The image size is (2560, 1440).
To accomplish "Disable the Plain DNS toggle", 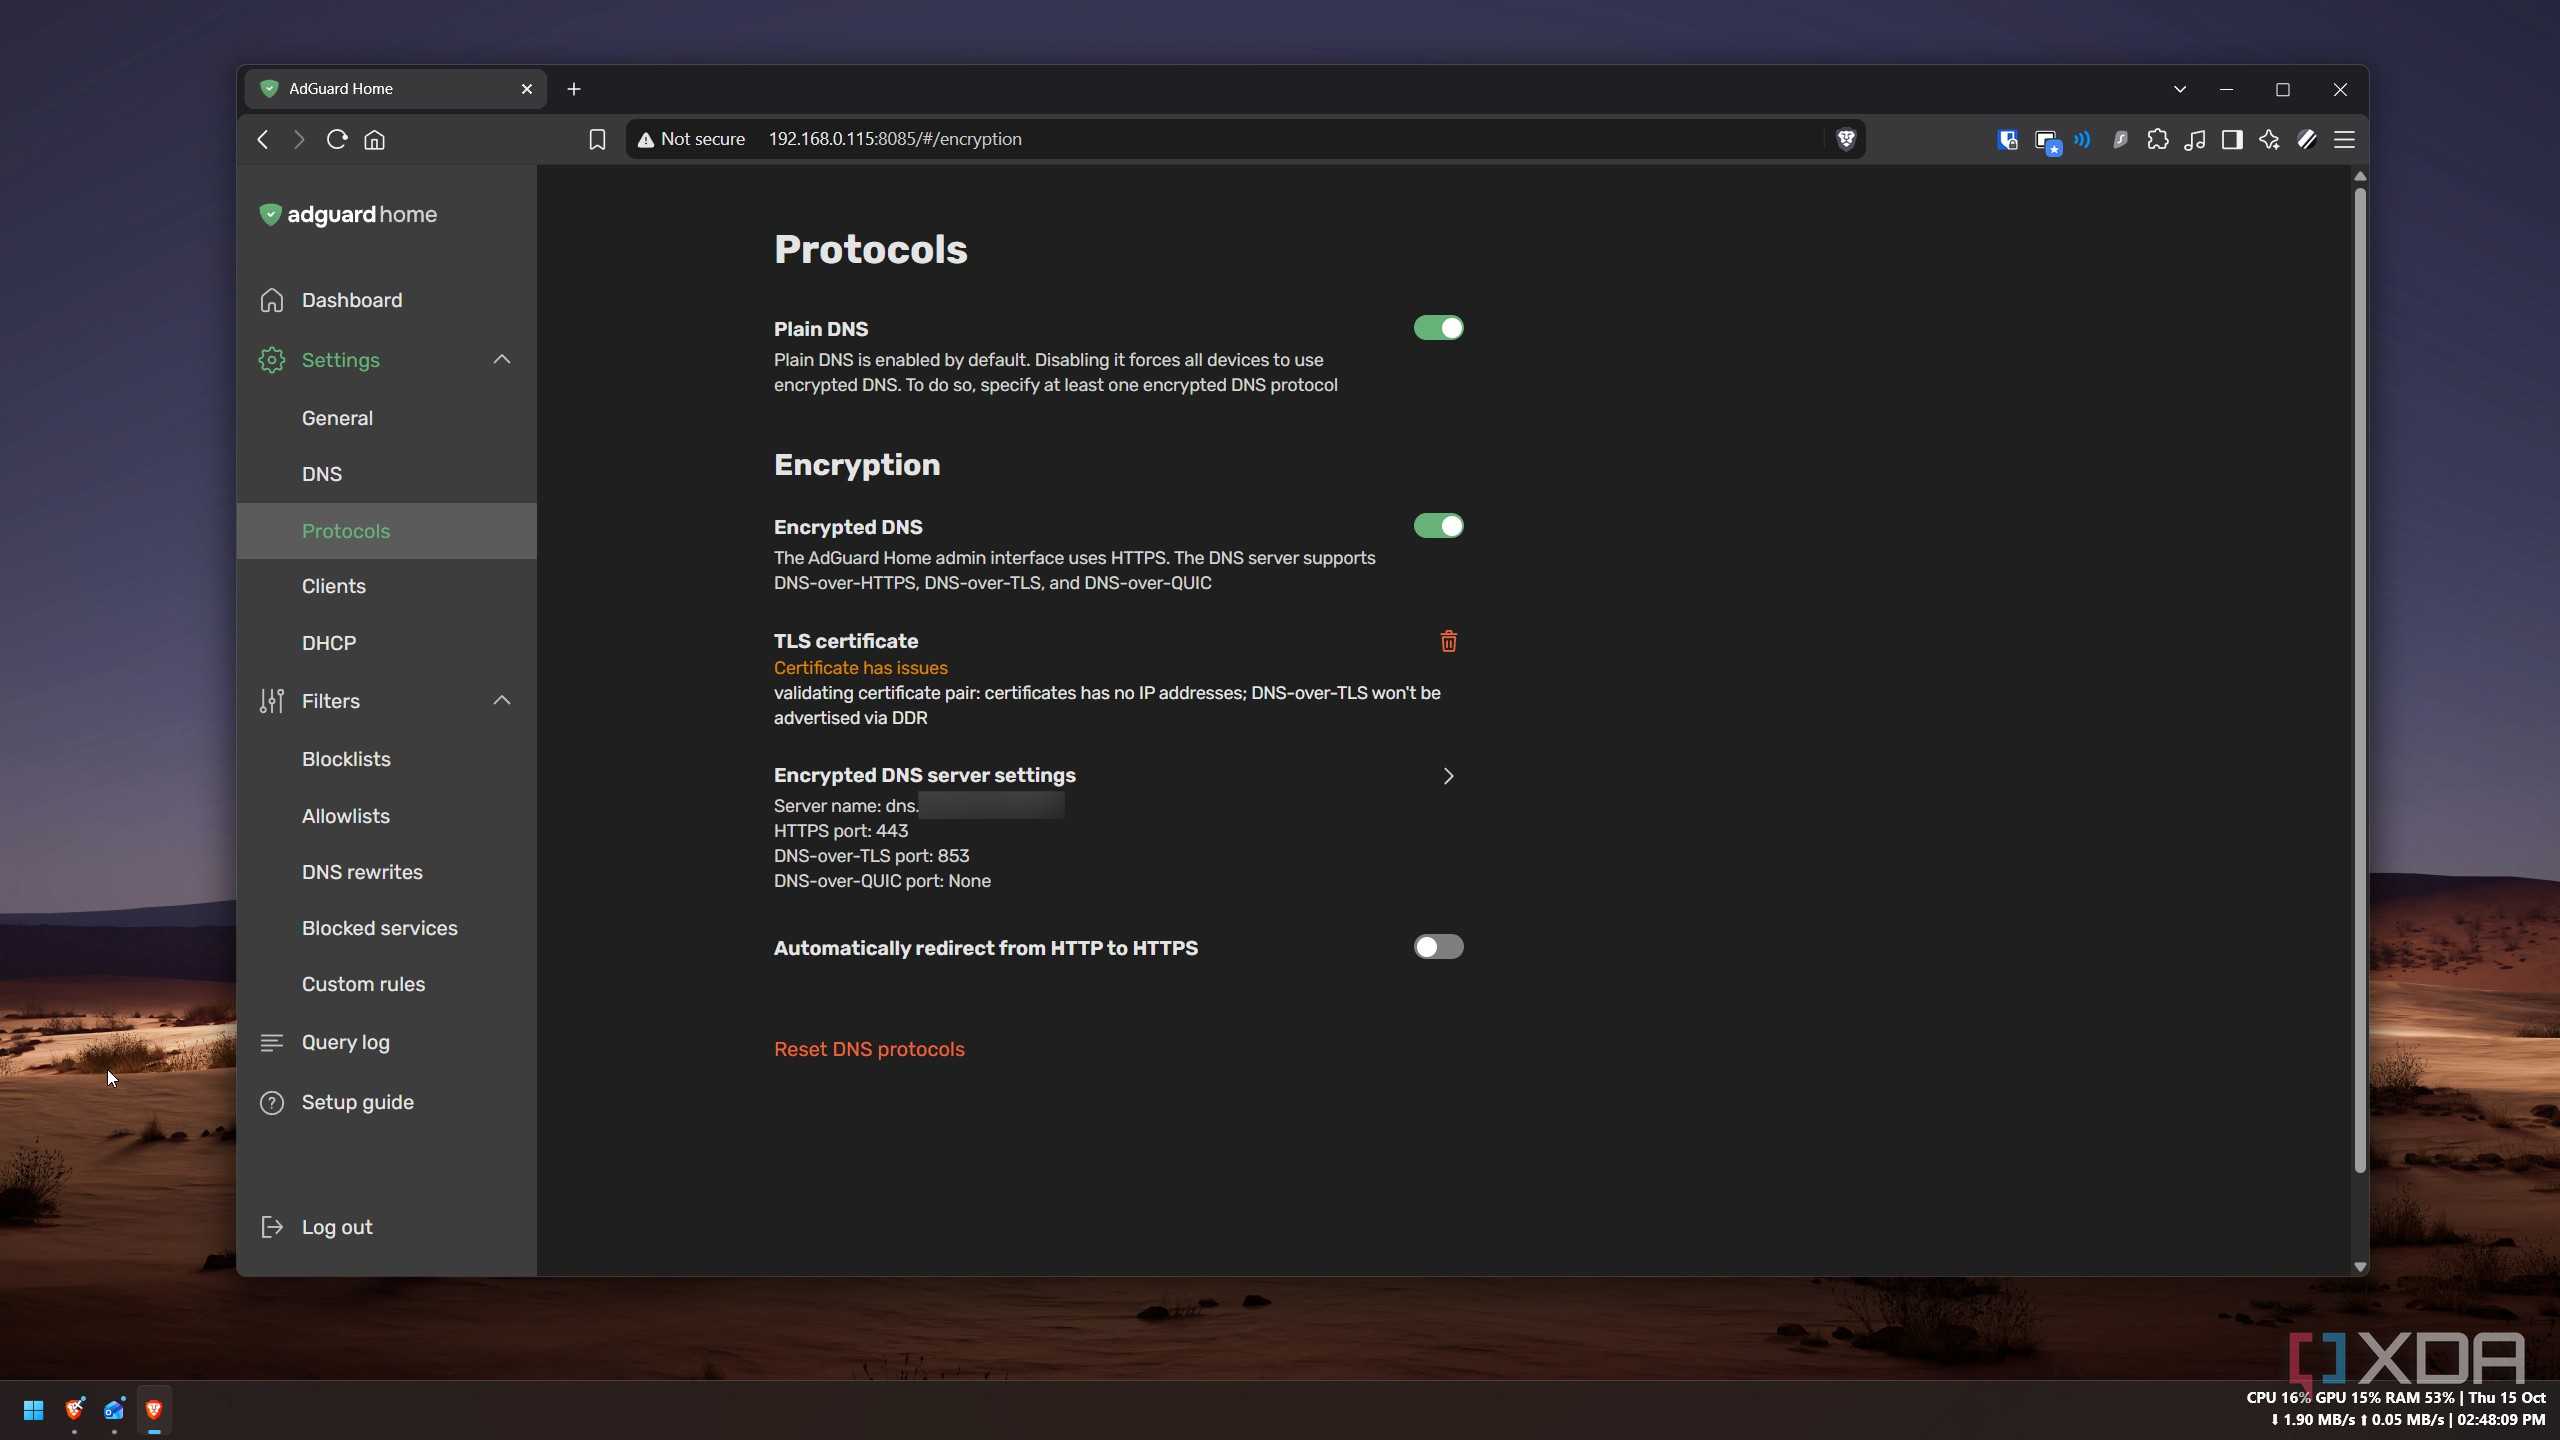I will pyautogui.click(x=1438, y=328).
